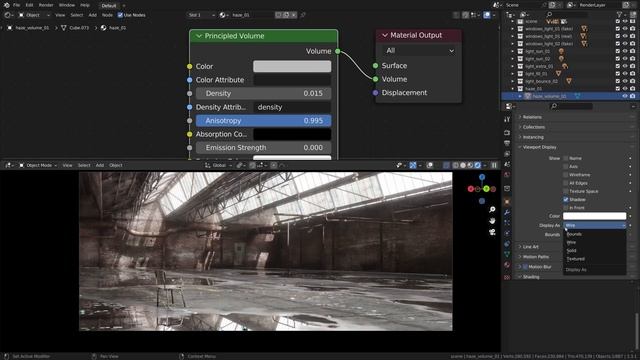Switch viewport to rendered shading sphere
The width and height of the screenshot is (640, 360).
click(478, 165)
